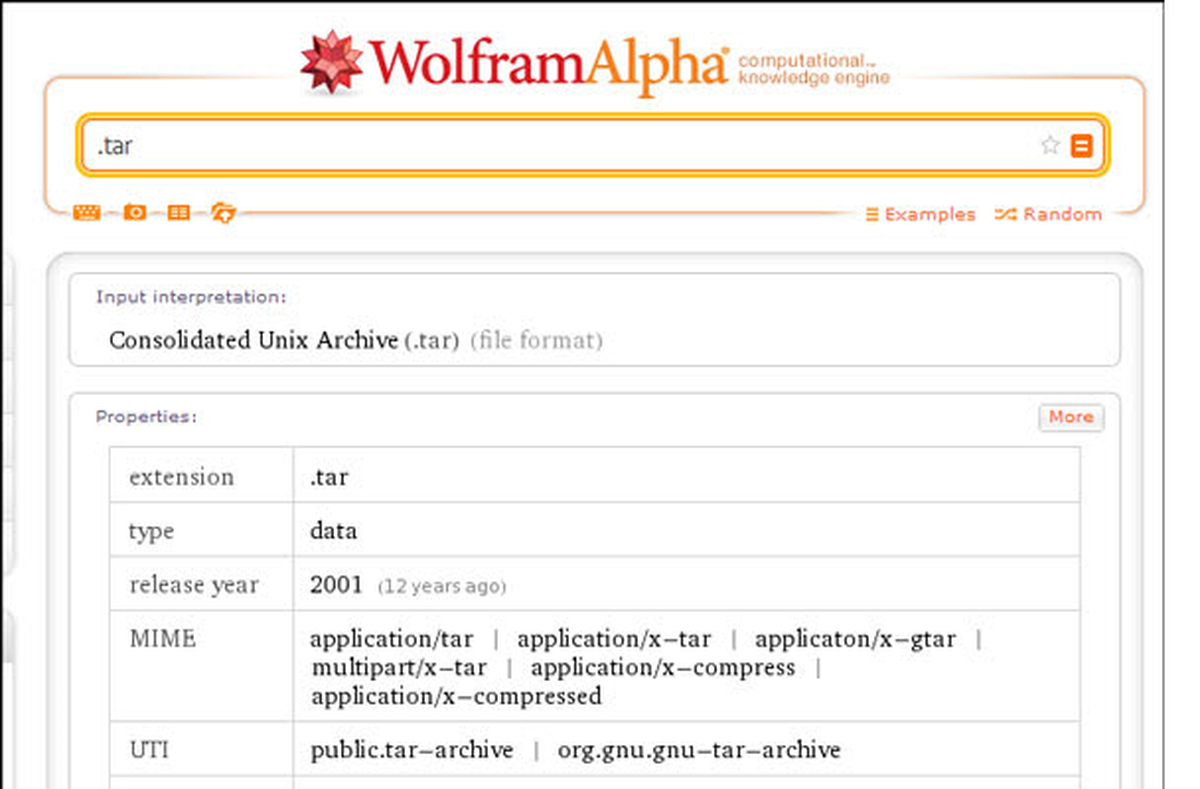
Task: Click the "(file format)" gray text
Action: (x=537, y=341)
